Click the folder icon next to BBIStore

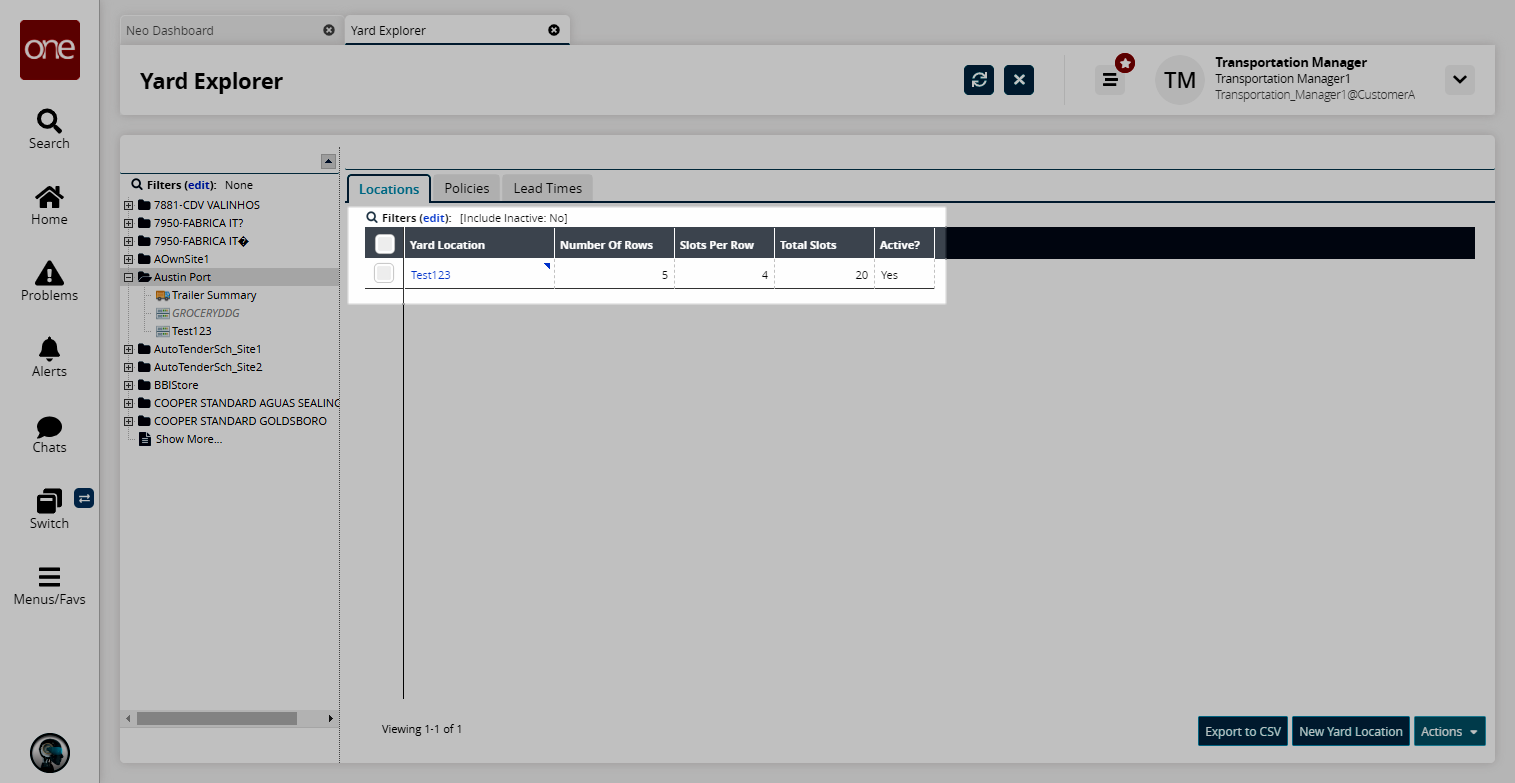144,385
